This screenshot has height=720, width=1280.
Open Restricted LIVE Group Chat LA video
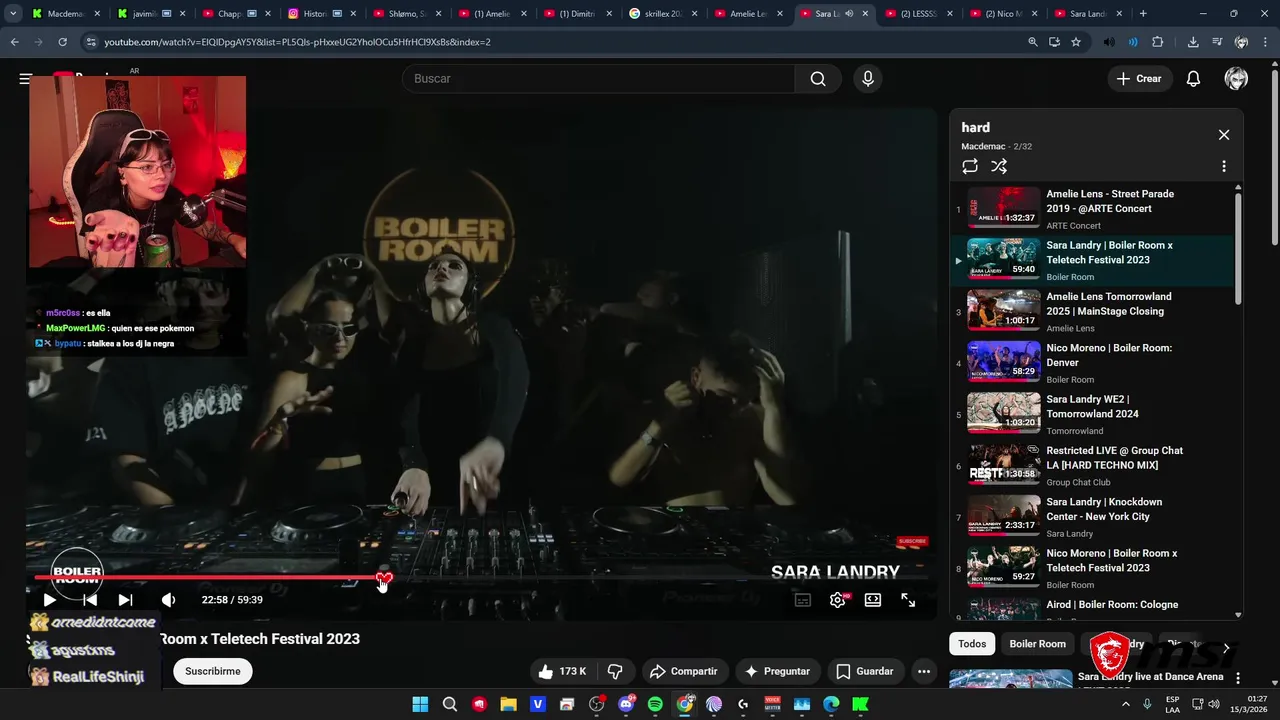click(x=1092, y=466)
